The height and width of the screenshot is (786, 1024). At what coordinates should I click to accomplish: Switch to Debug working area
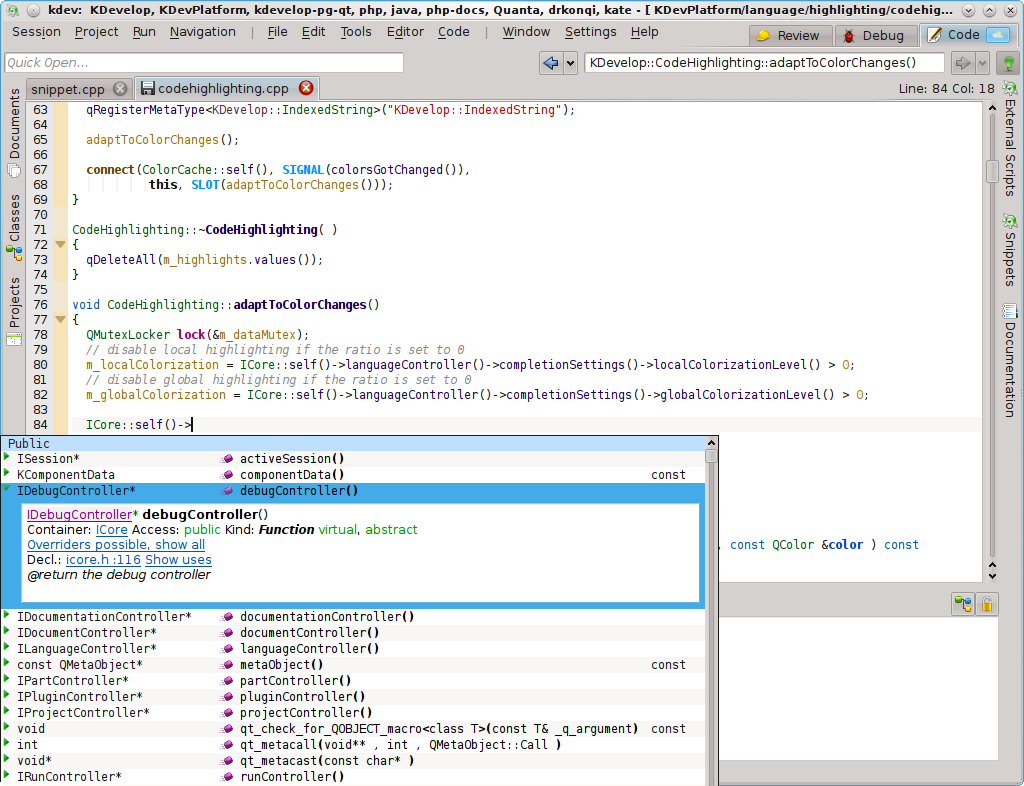click(x=875, y=36)
